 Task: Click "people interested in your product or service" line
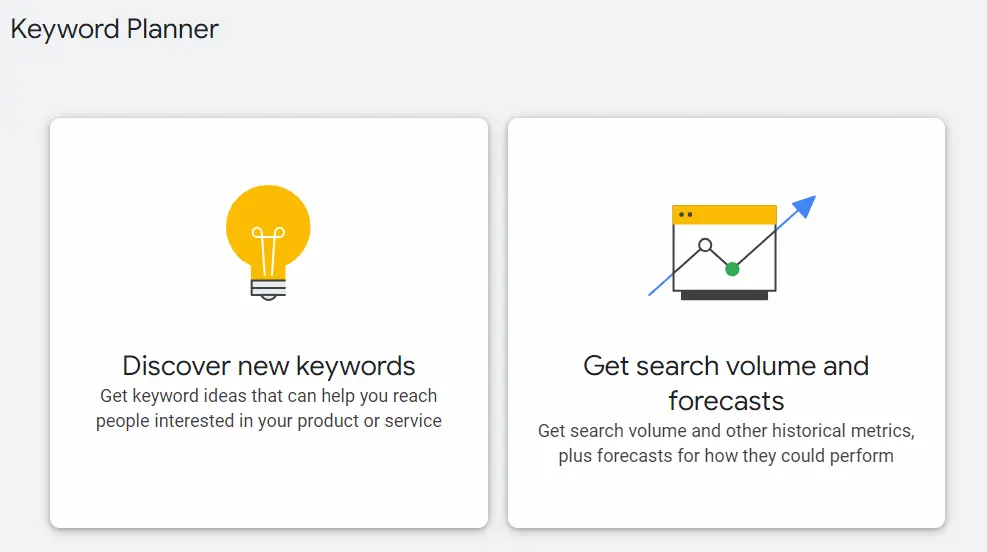[x=269, y=421]
